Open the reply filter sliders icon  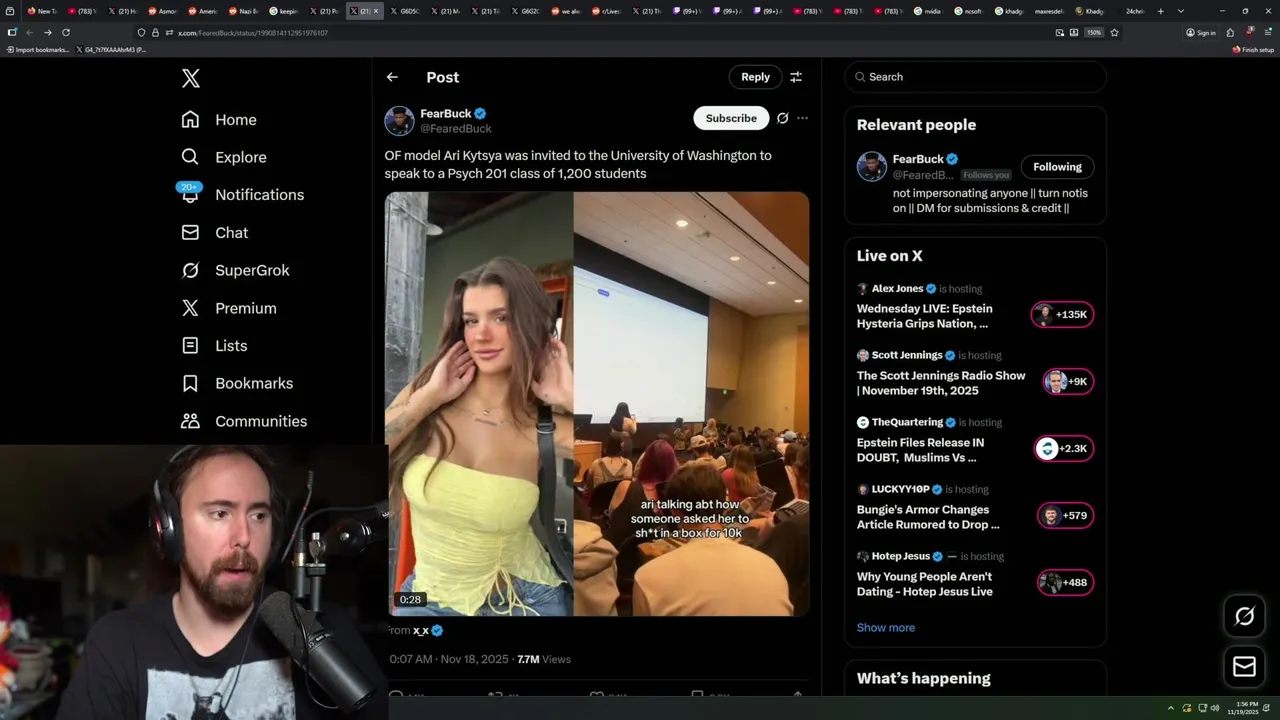pyautogui.click(x=796, y=77)
